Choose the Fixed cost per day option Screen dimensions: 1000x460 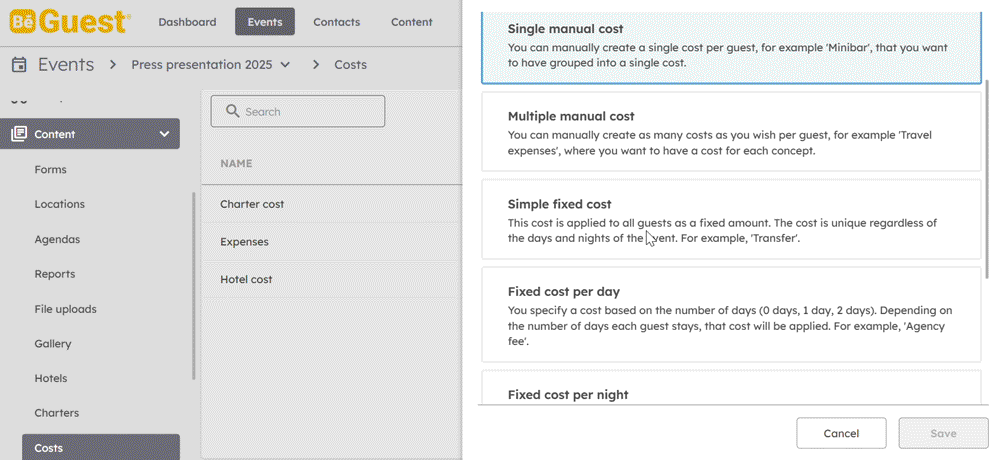tap(731, 314)
